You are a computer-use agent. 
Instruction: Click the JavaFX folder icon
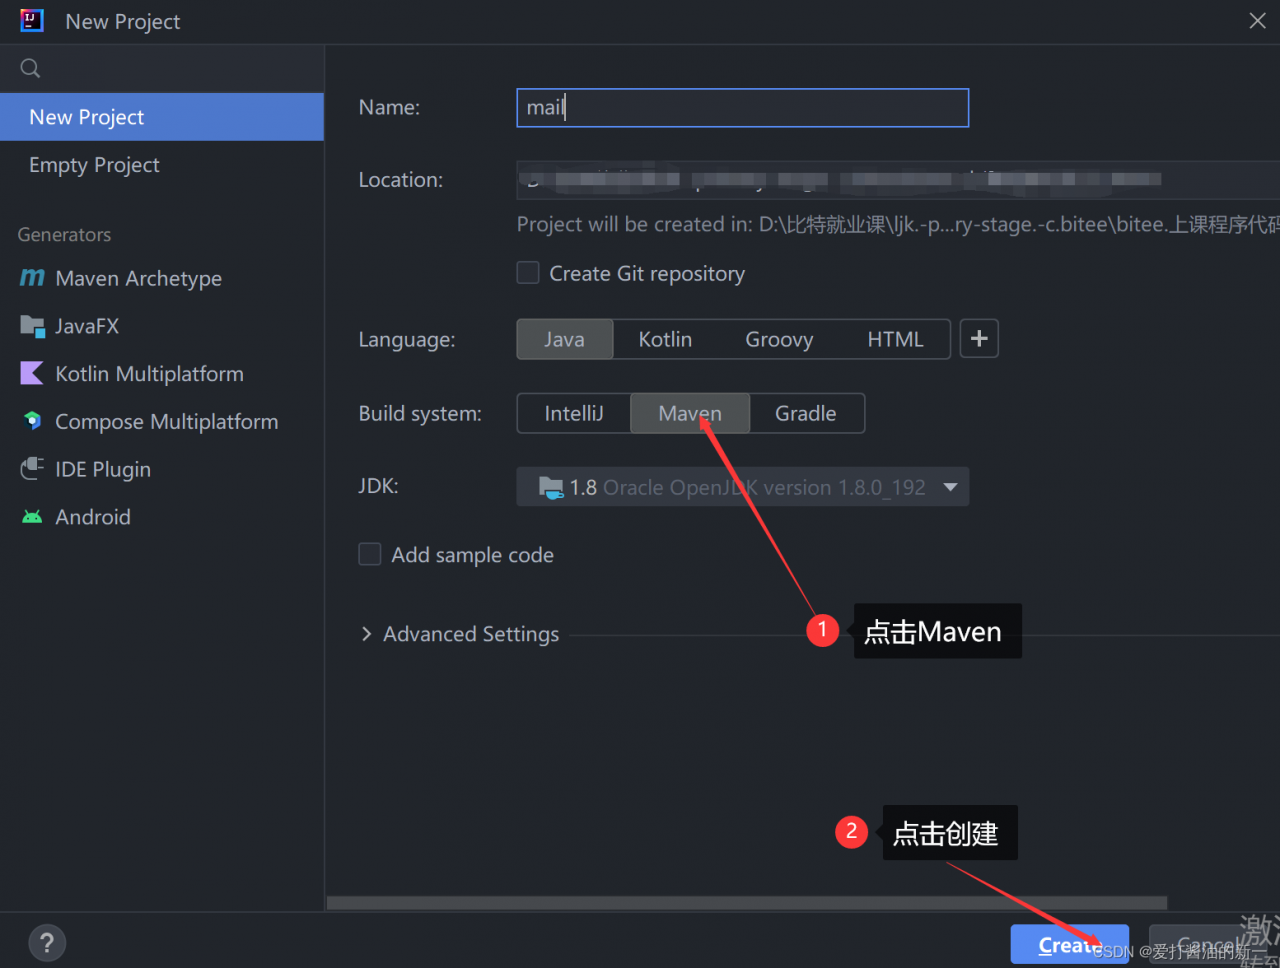(32, 326)
